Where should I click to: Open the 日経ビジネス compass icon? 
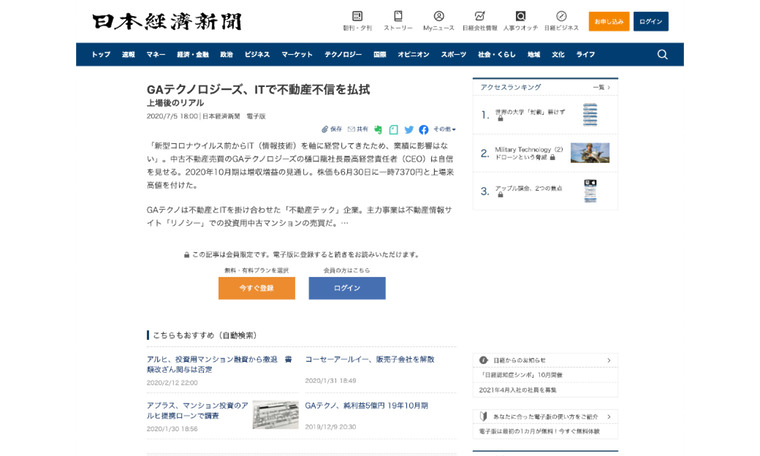[561, 17]
